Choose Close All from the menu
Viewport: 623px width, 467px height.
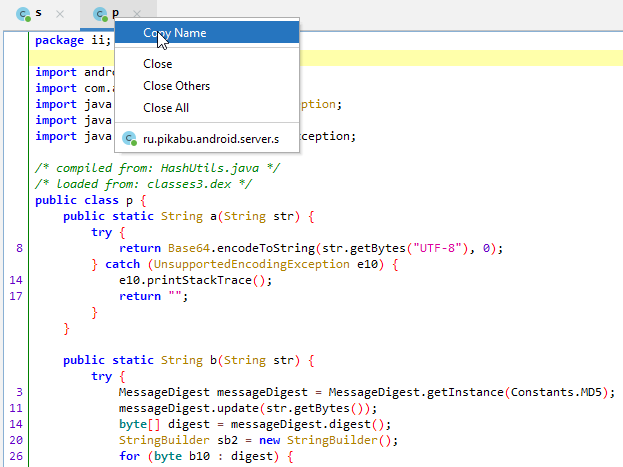point(166,108)
